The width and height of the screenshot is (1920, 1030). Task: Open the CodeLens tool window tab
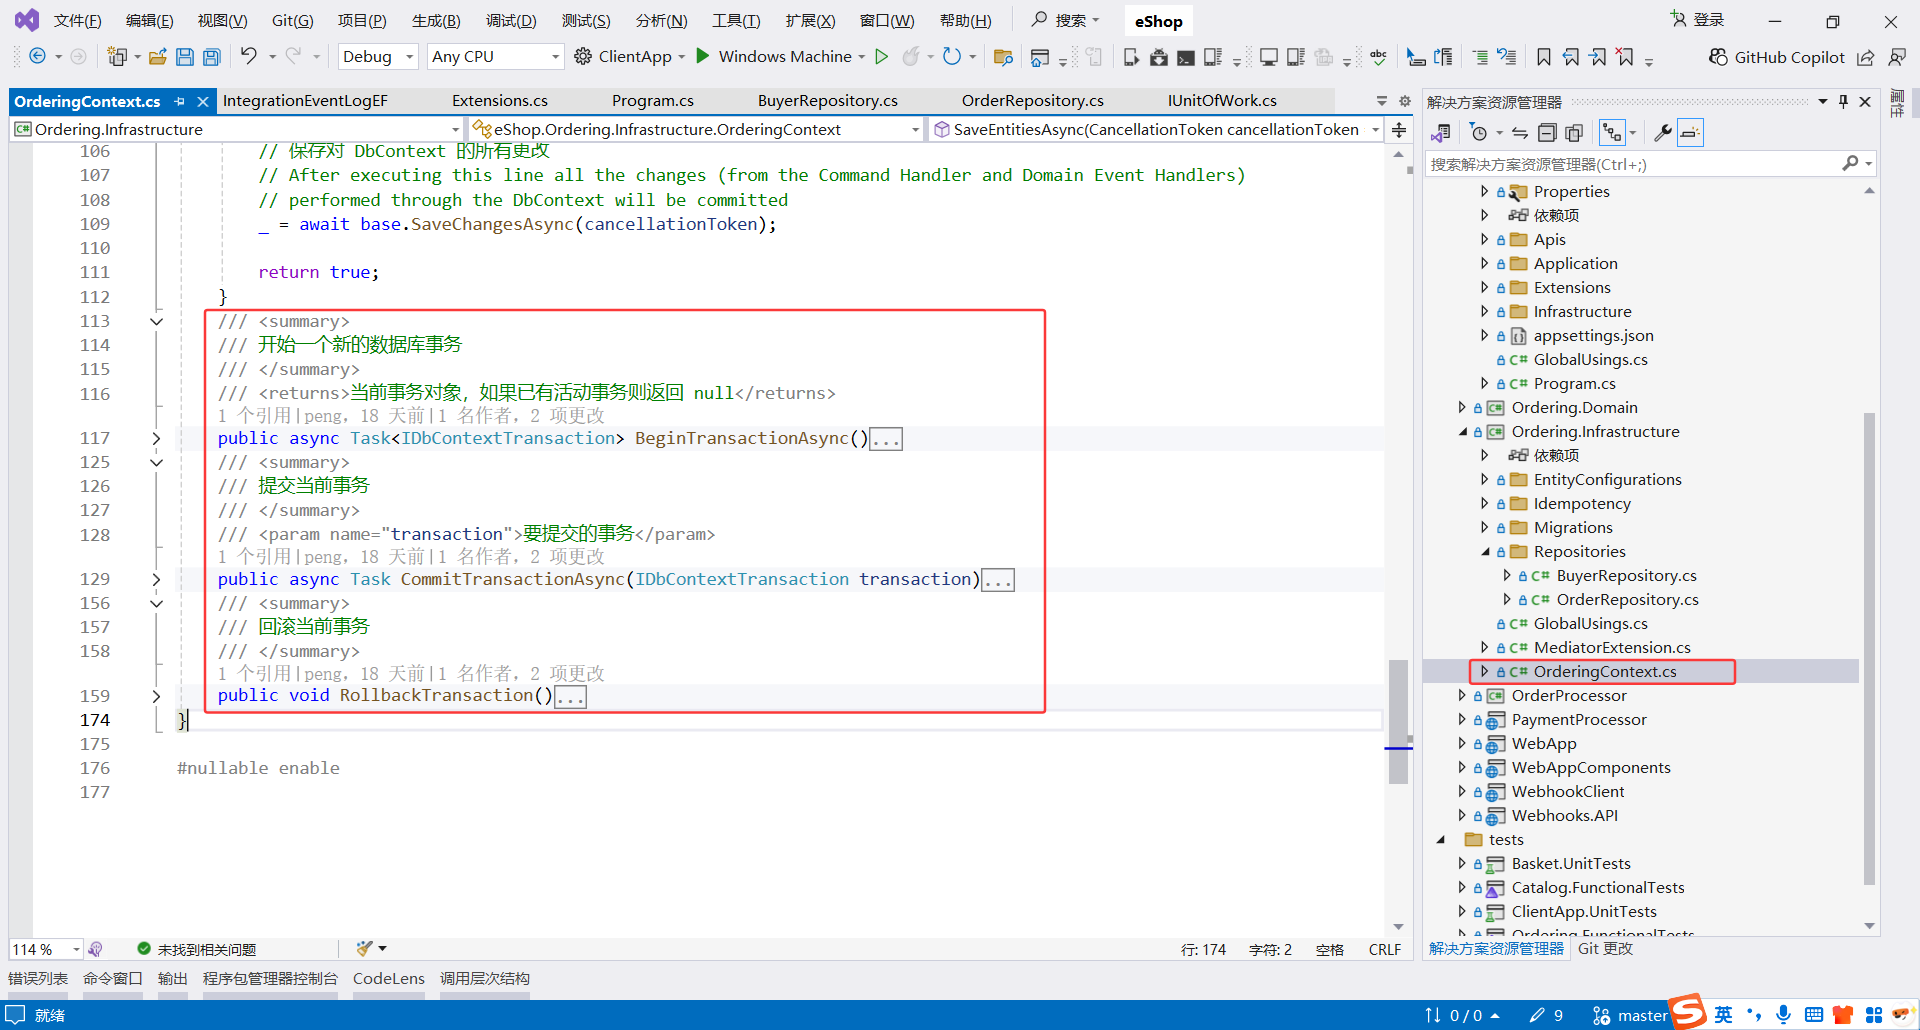tap(389, 979)
